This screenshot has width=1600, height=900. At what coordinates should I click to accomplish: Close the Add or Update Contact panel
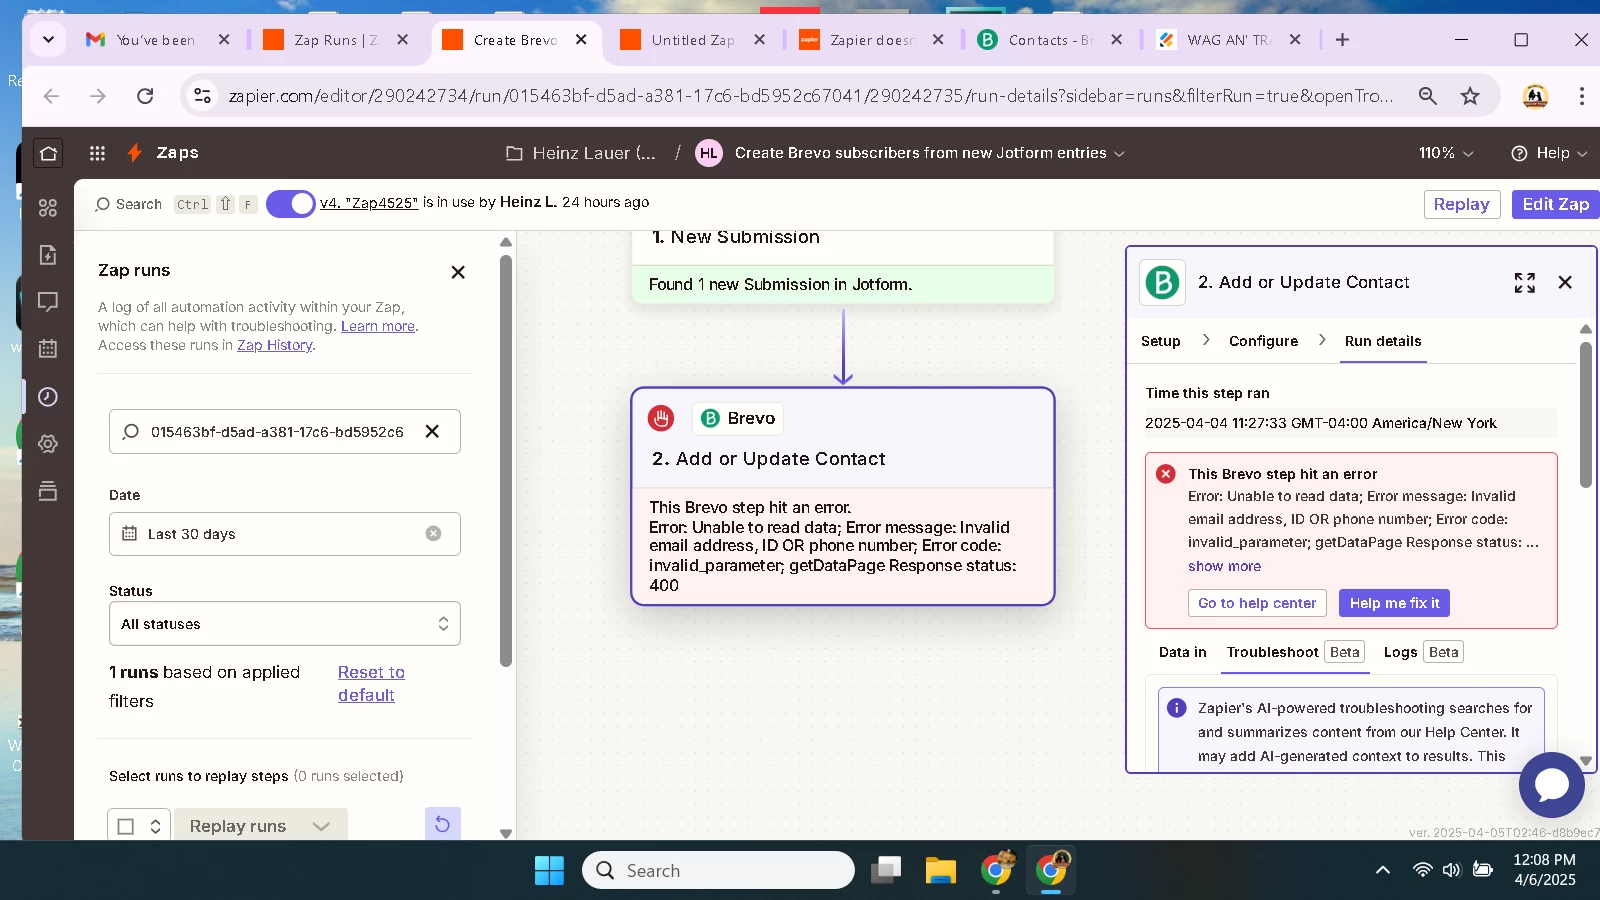coord(1565,283)
